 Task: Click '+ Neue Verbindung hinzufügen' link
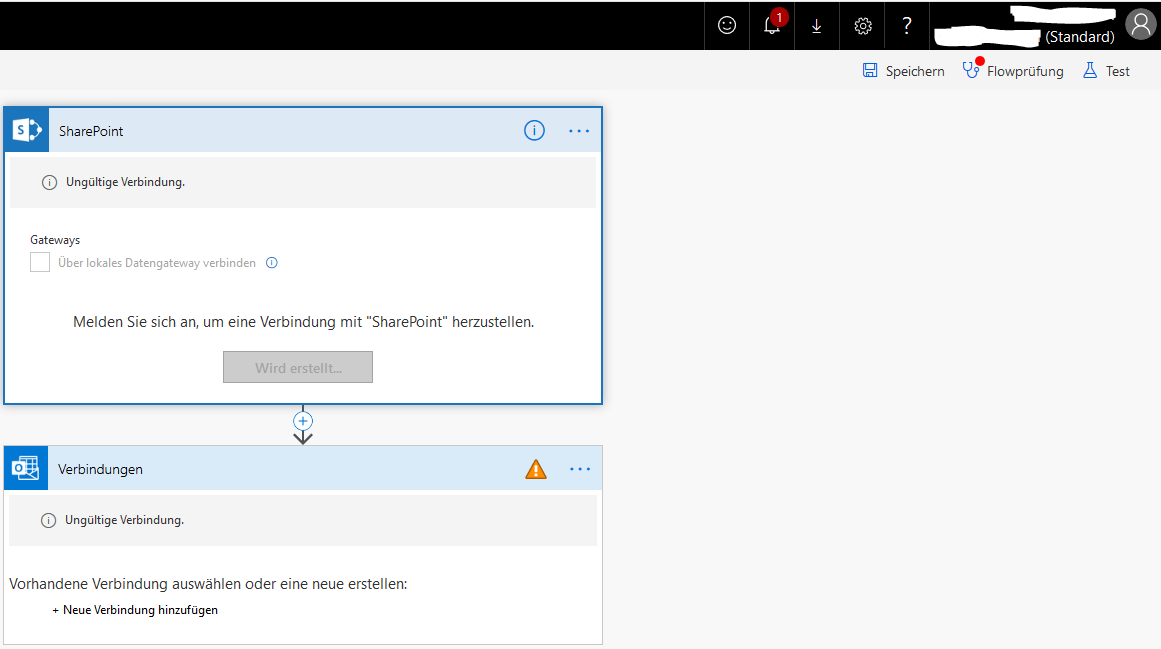[135, 610]
